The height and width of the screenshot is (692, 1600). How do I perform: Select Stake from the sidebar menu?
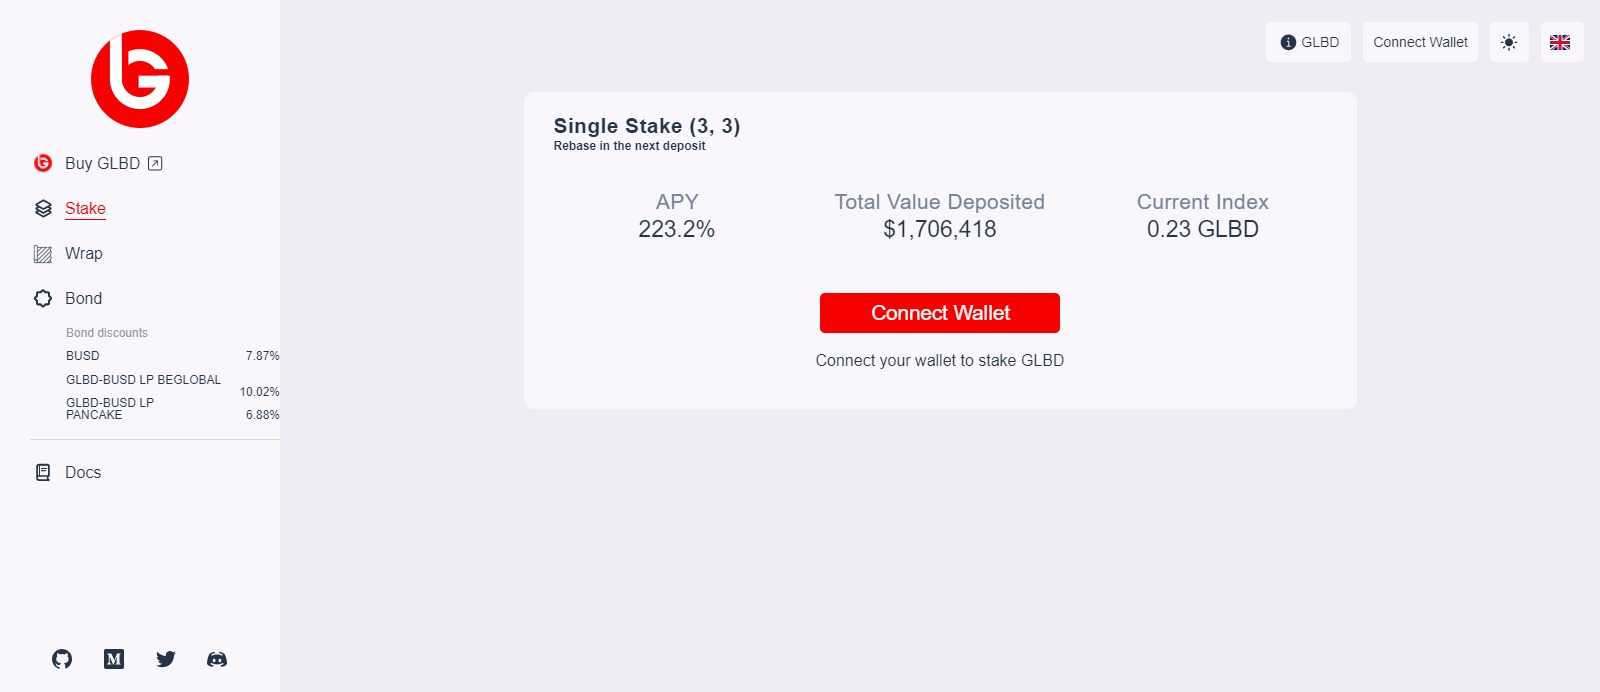tap(85, 208)
